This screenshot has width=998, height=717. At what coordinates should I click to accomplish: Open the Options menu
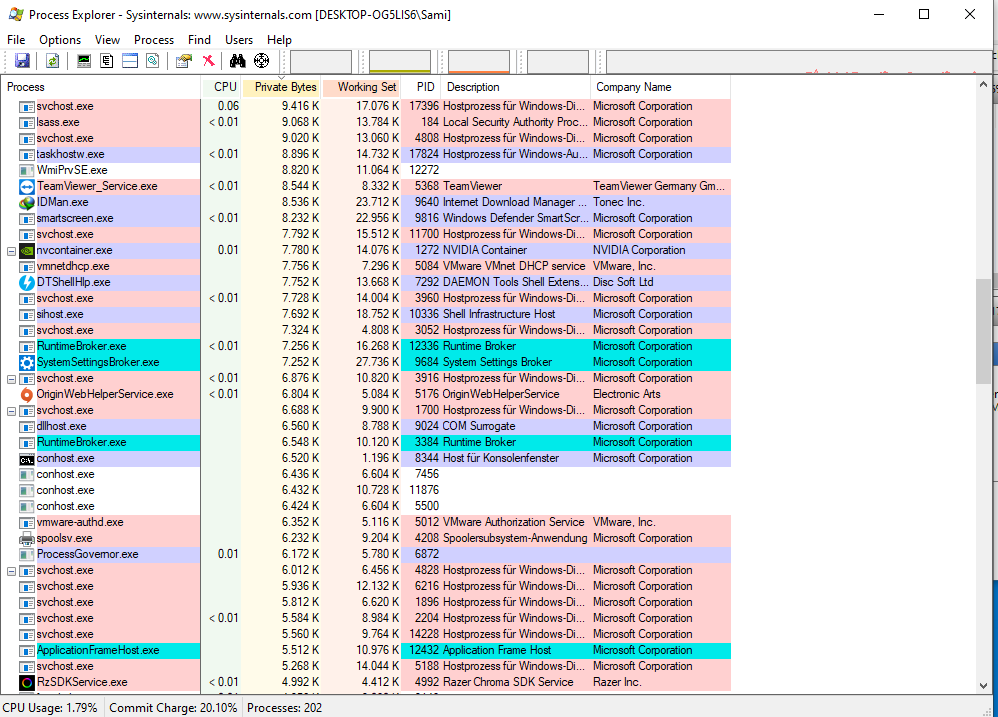click(x=60, y=39)
